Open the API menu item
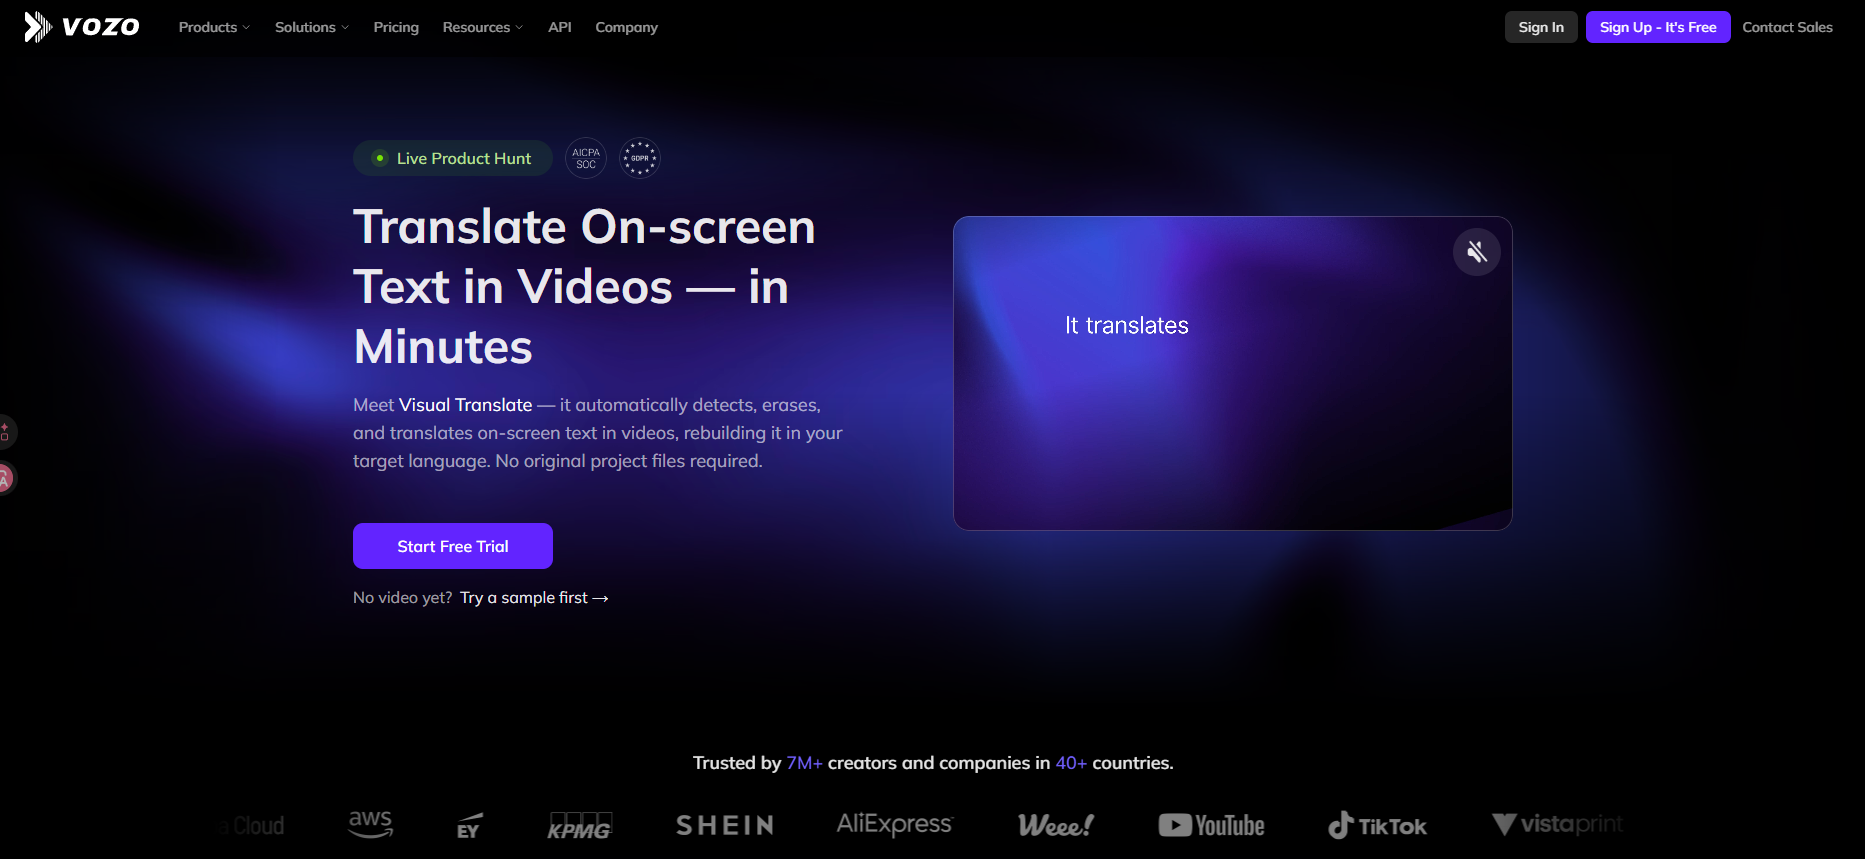 tap(560, 27)
